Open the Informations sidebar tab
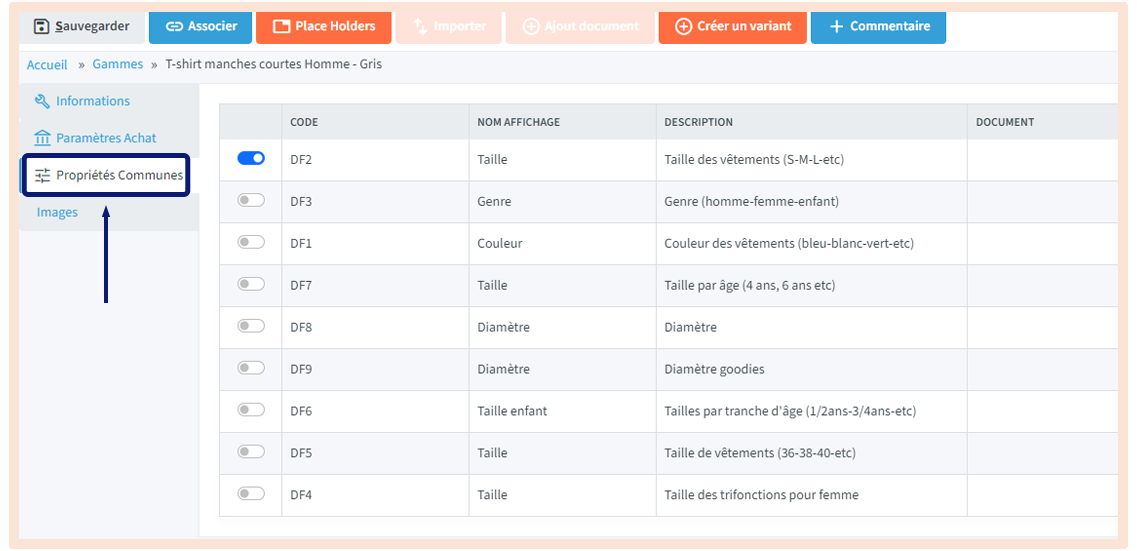 tap(92, 101)
